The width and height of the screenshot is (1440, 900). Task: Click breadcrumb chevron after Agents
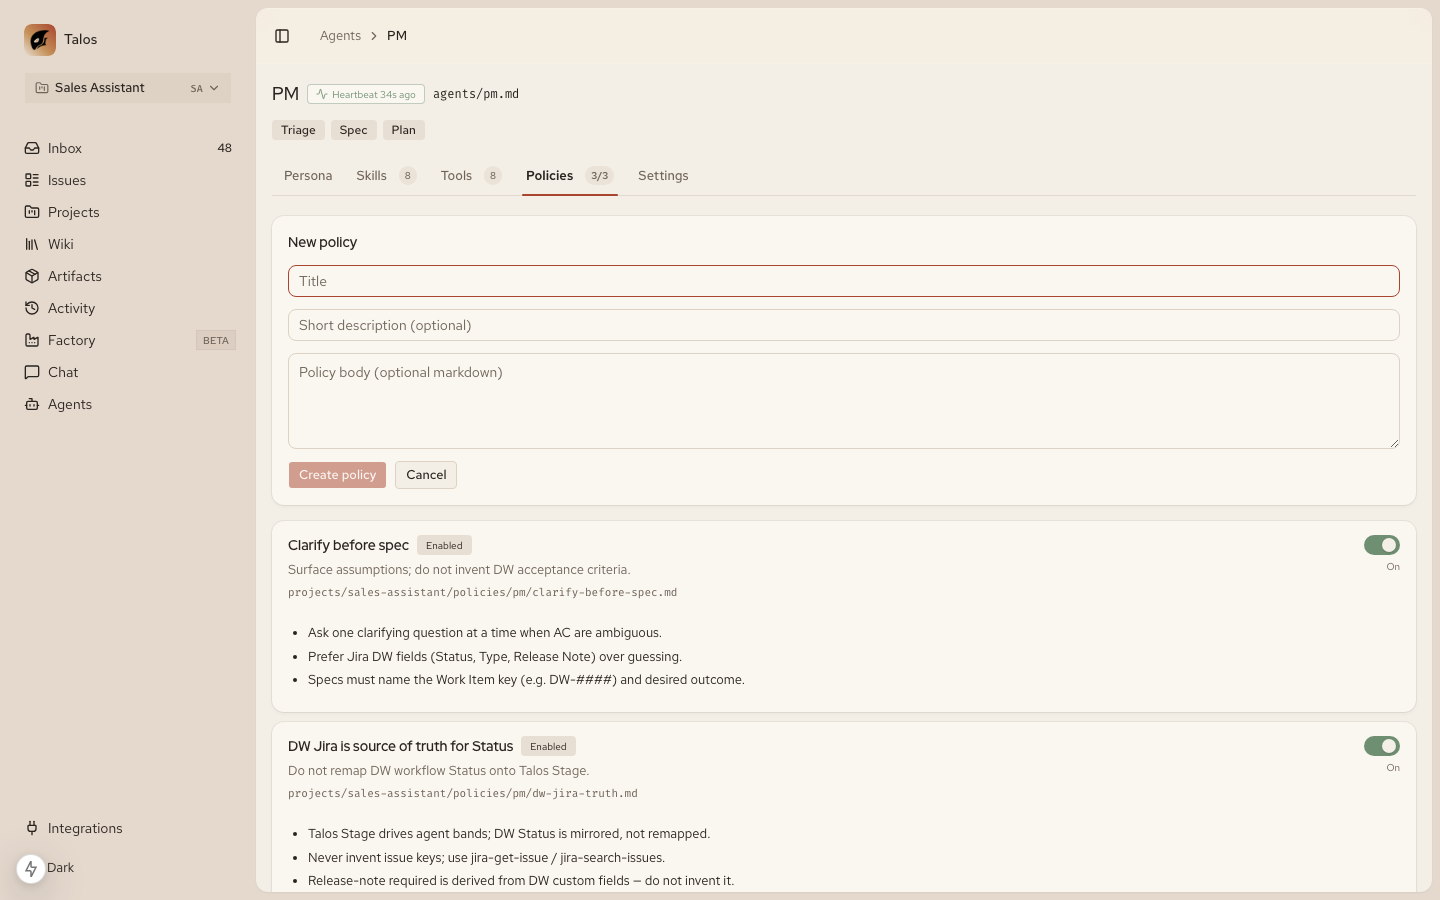(374, 36)
